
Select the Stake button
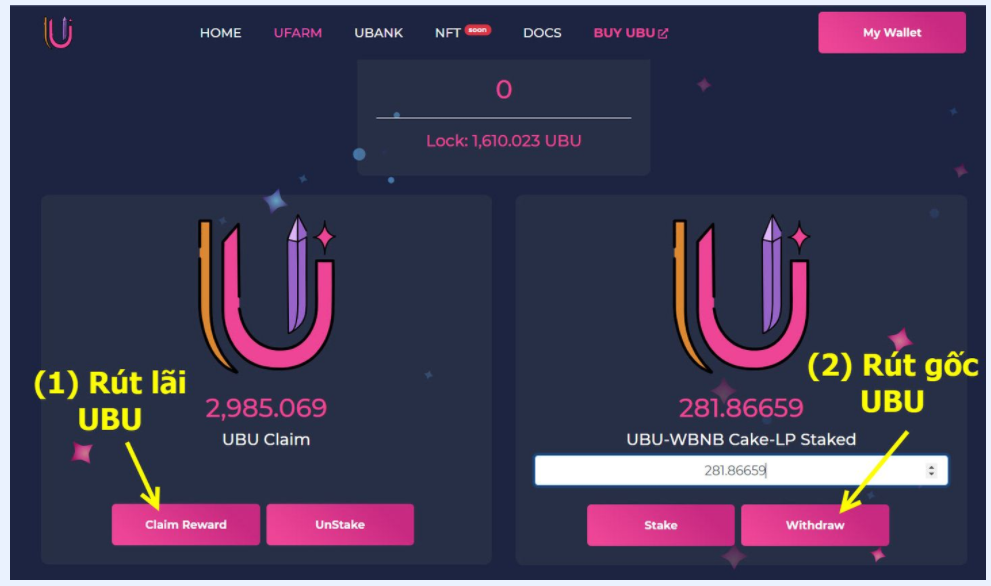coord(660,525)
